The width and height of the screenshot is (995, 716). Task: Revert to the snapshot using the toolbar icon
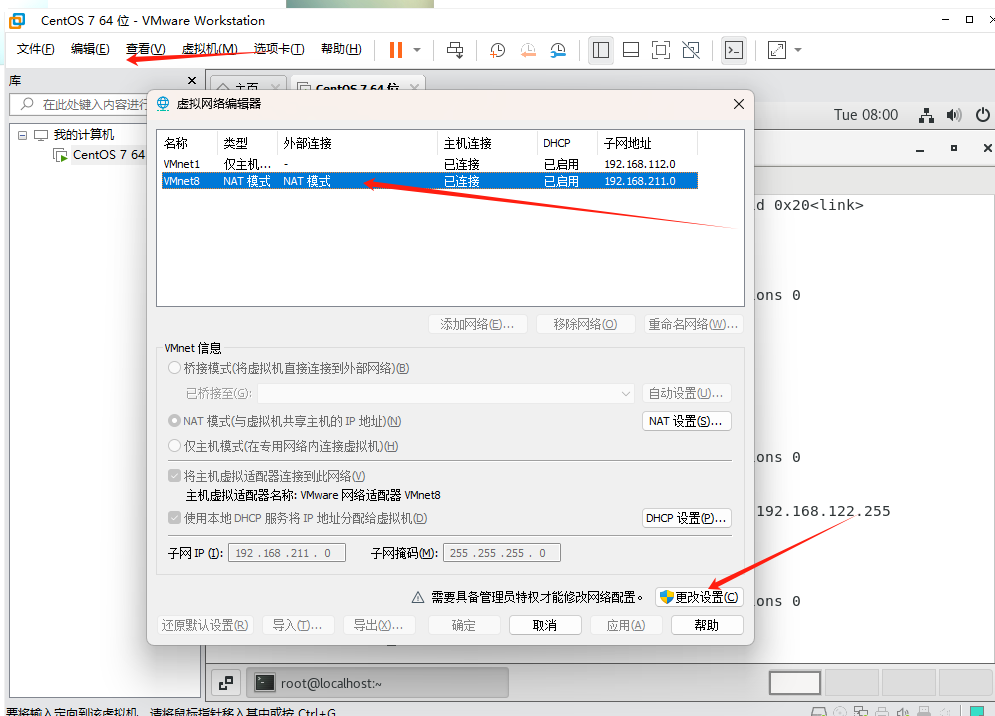click(528, 50)
